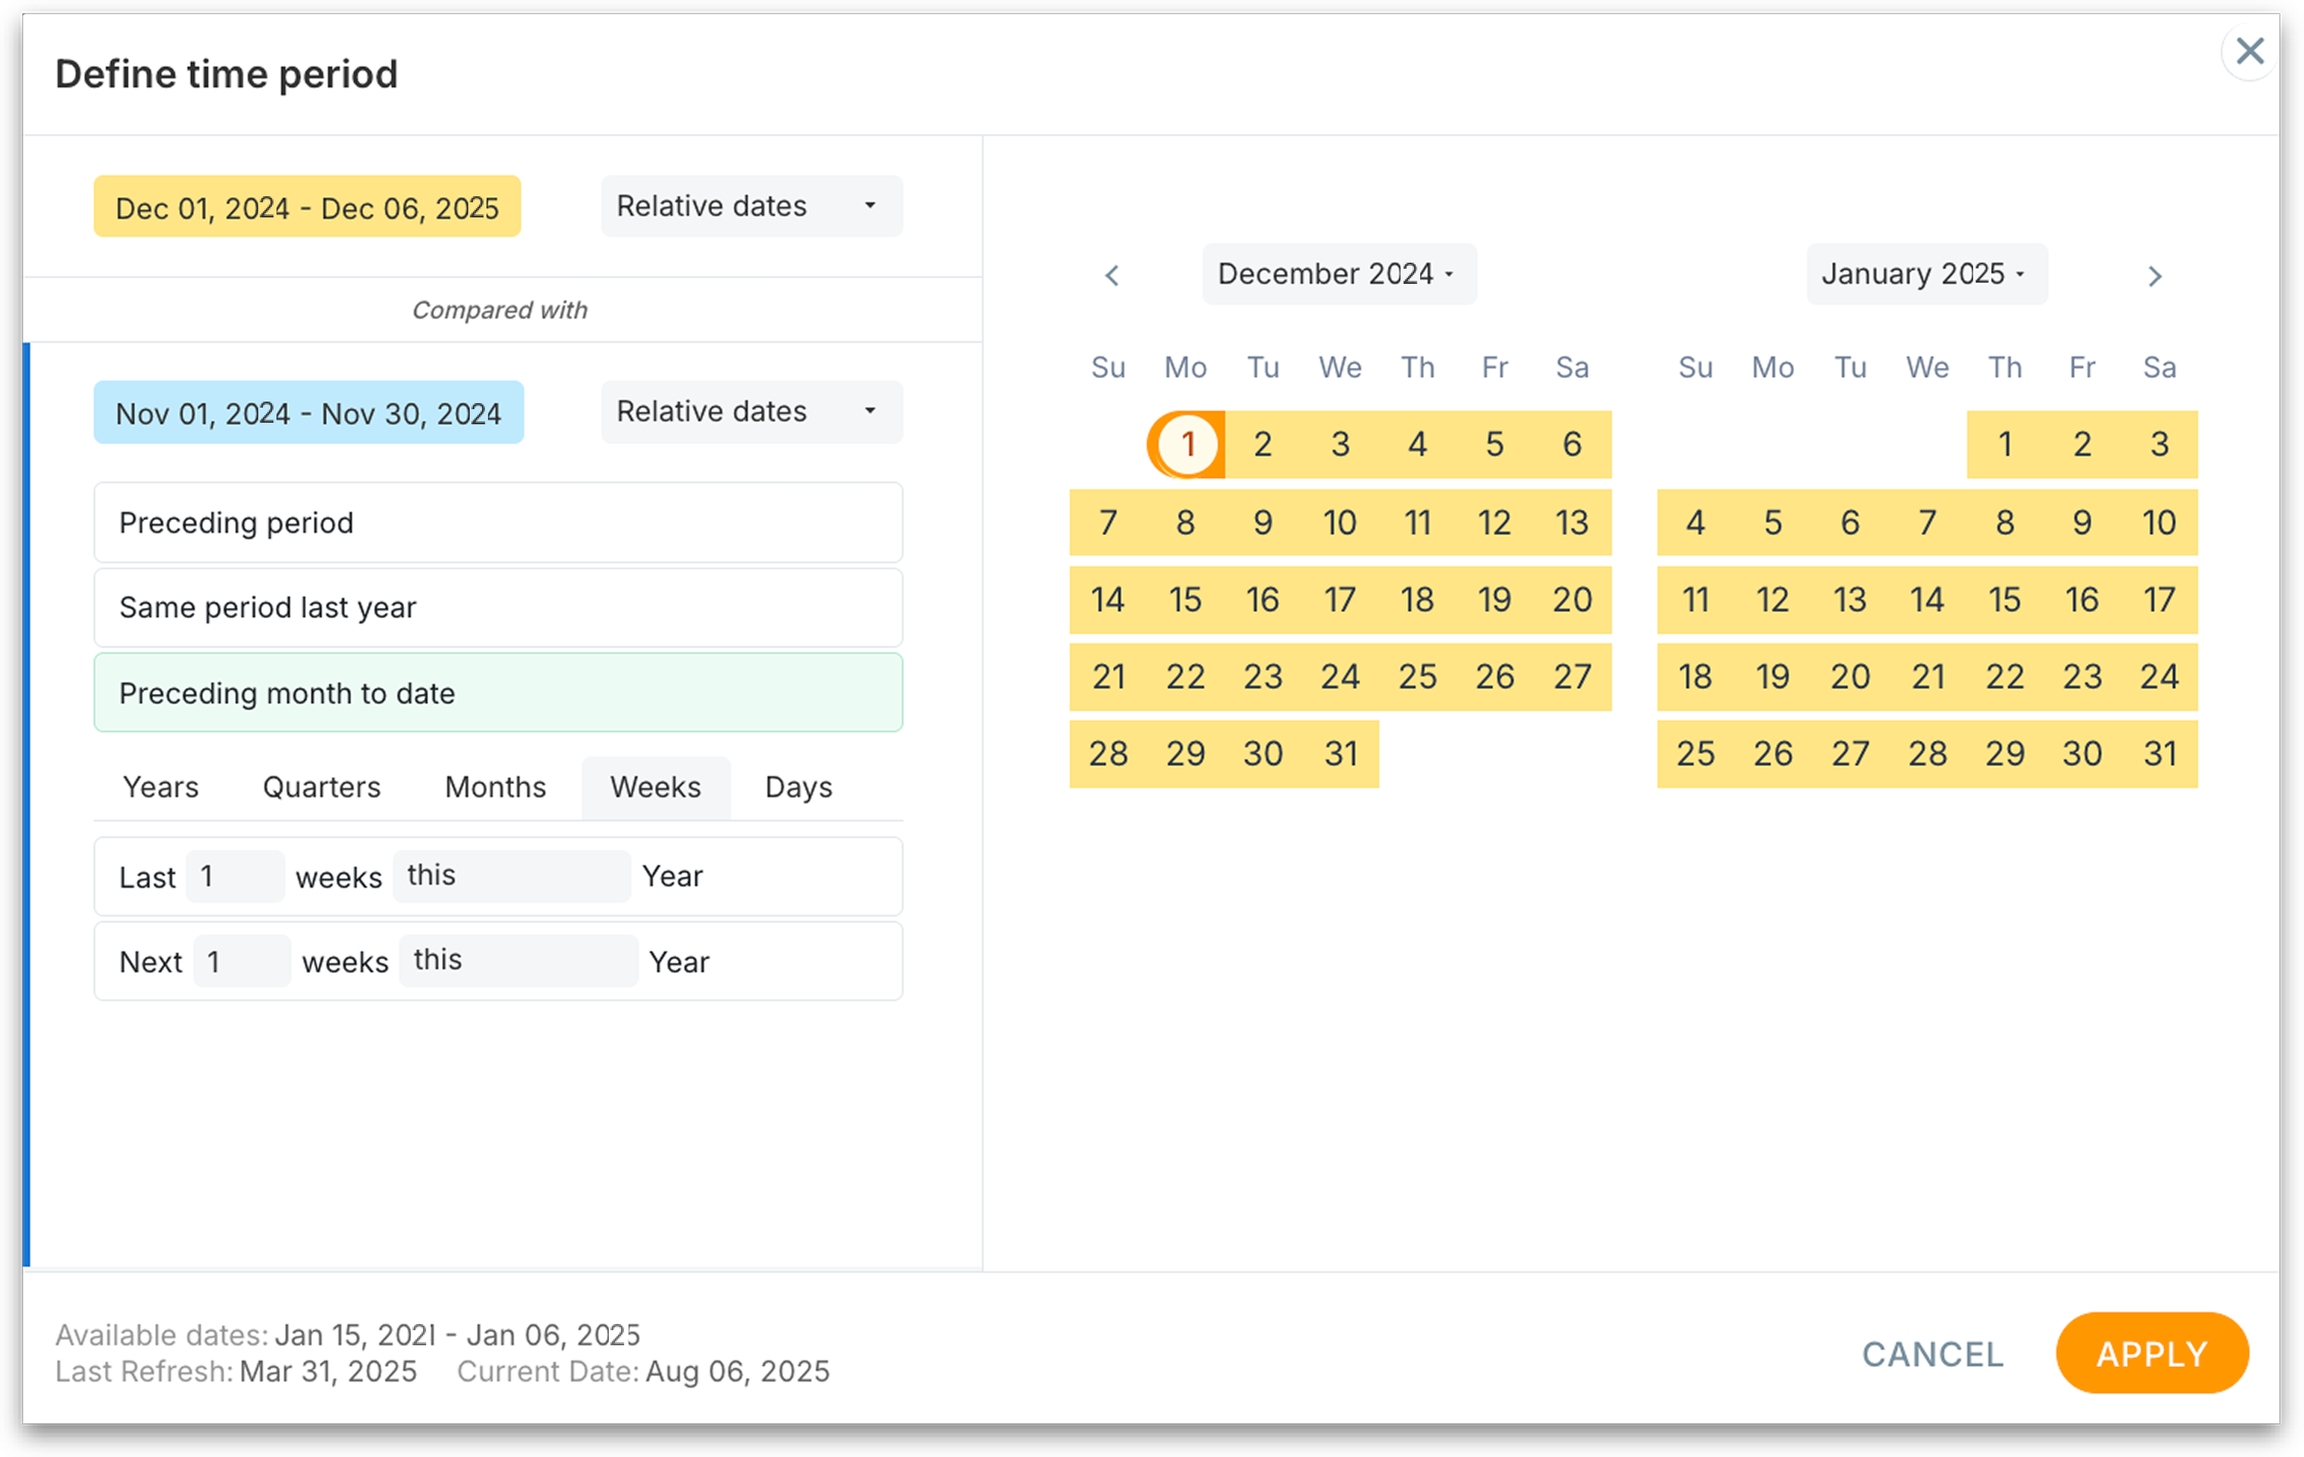Select December 25 in the calendar
2304x1457 pixels.
(1417, 677)
